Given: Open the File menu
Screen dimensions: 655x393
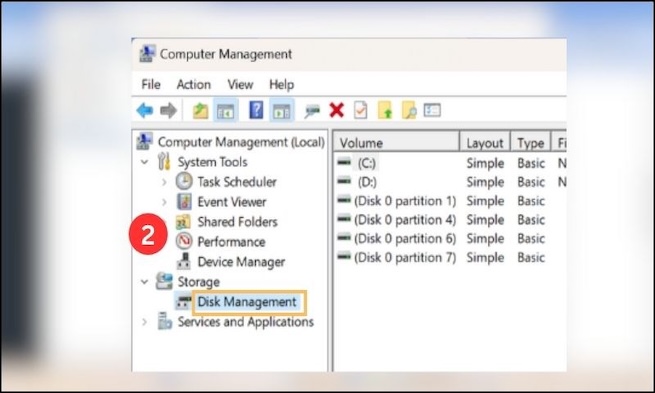Looking at the screenshot, I should coord(151,84).
